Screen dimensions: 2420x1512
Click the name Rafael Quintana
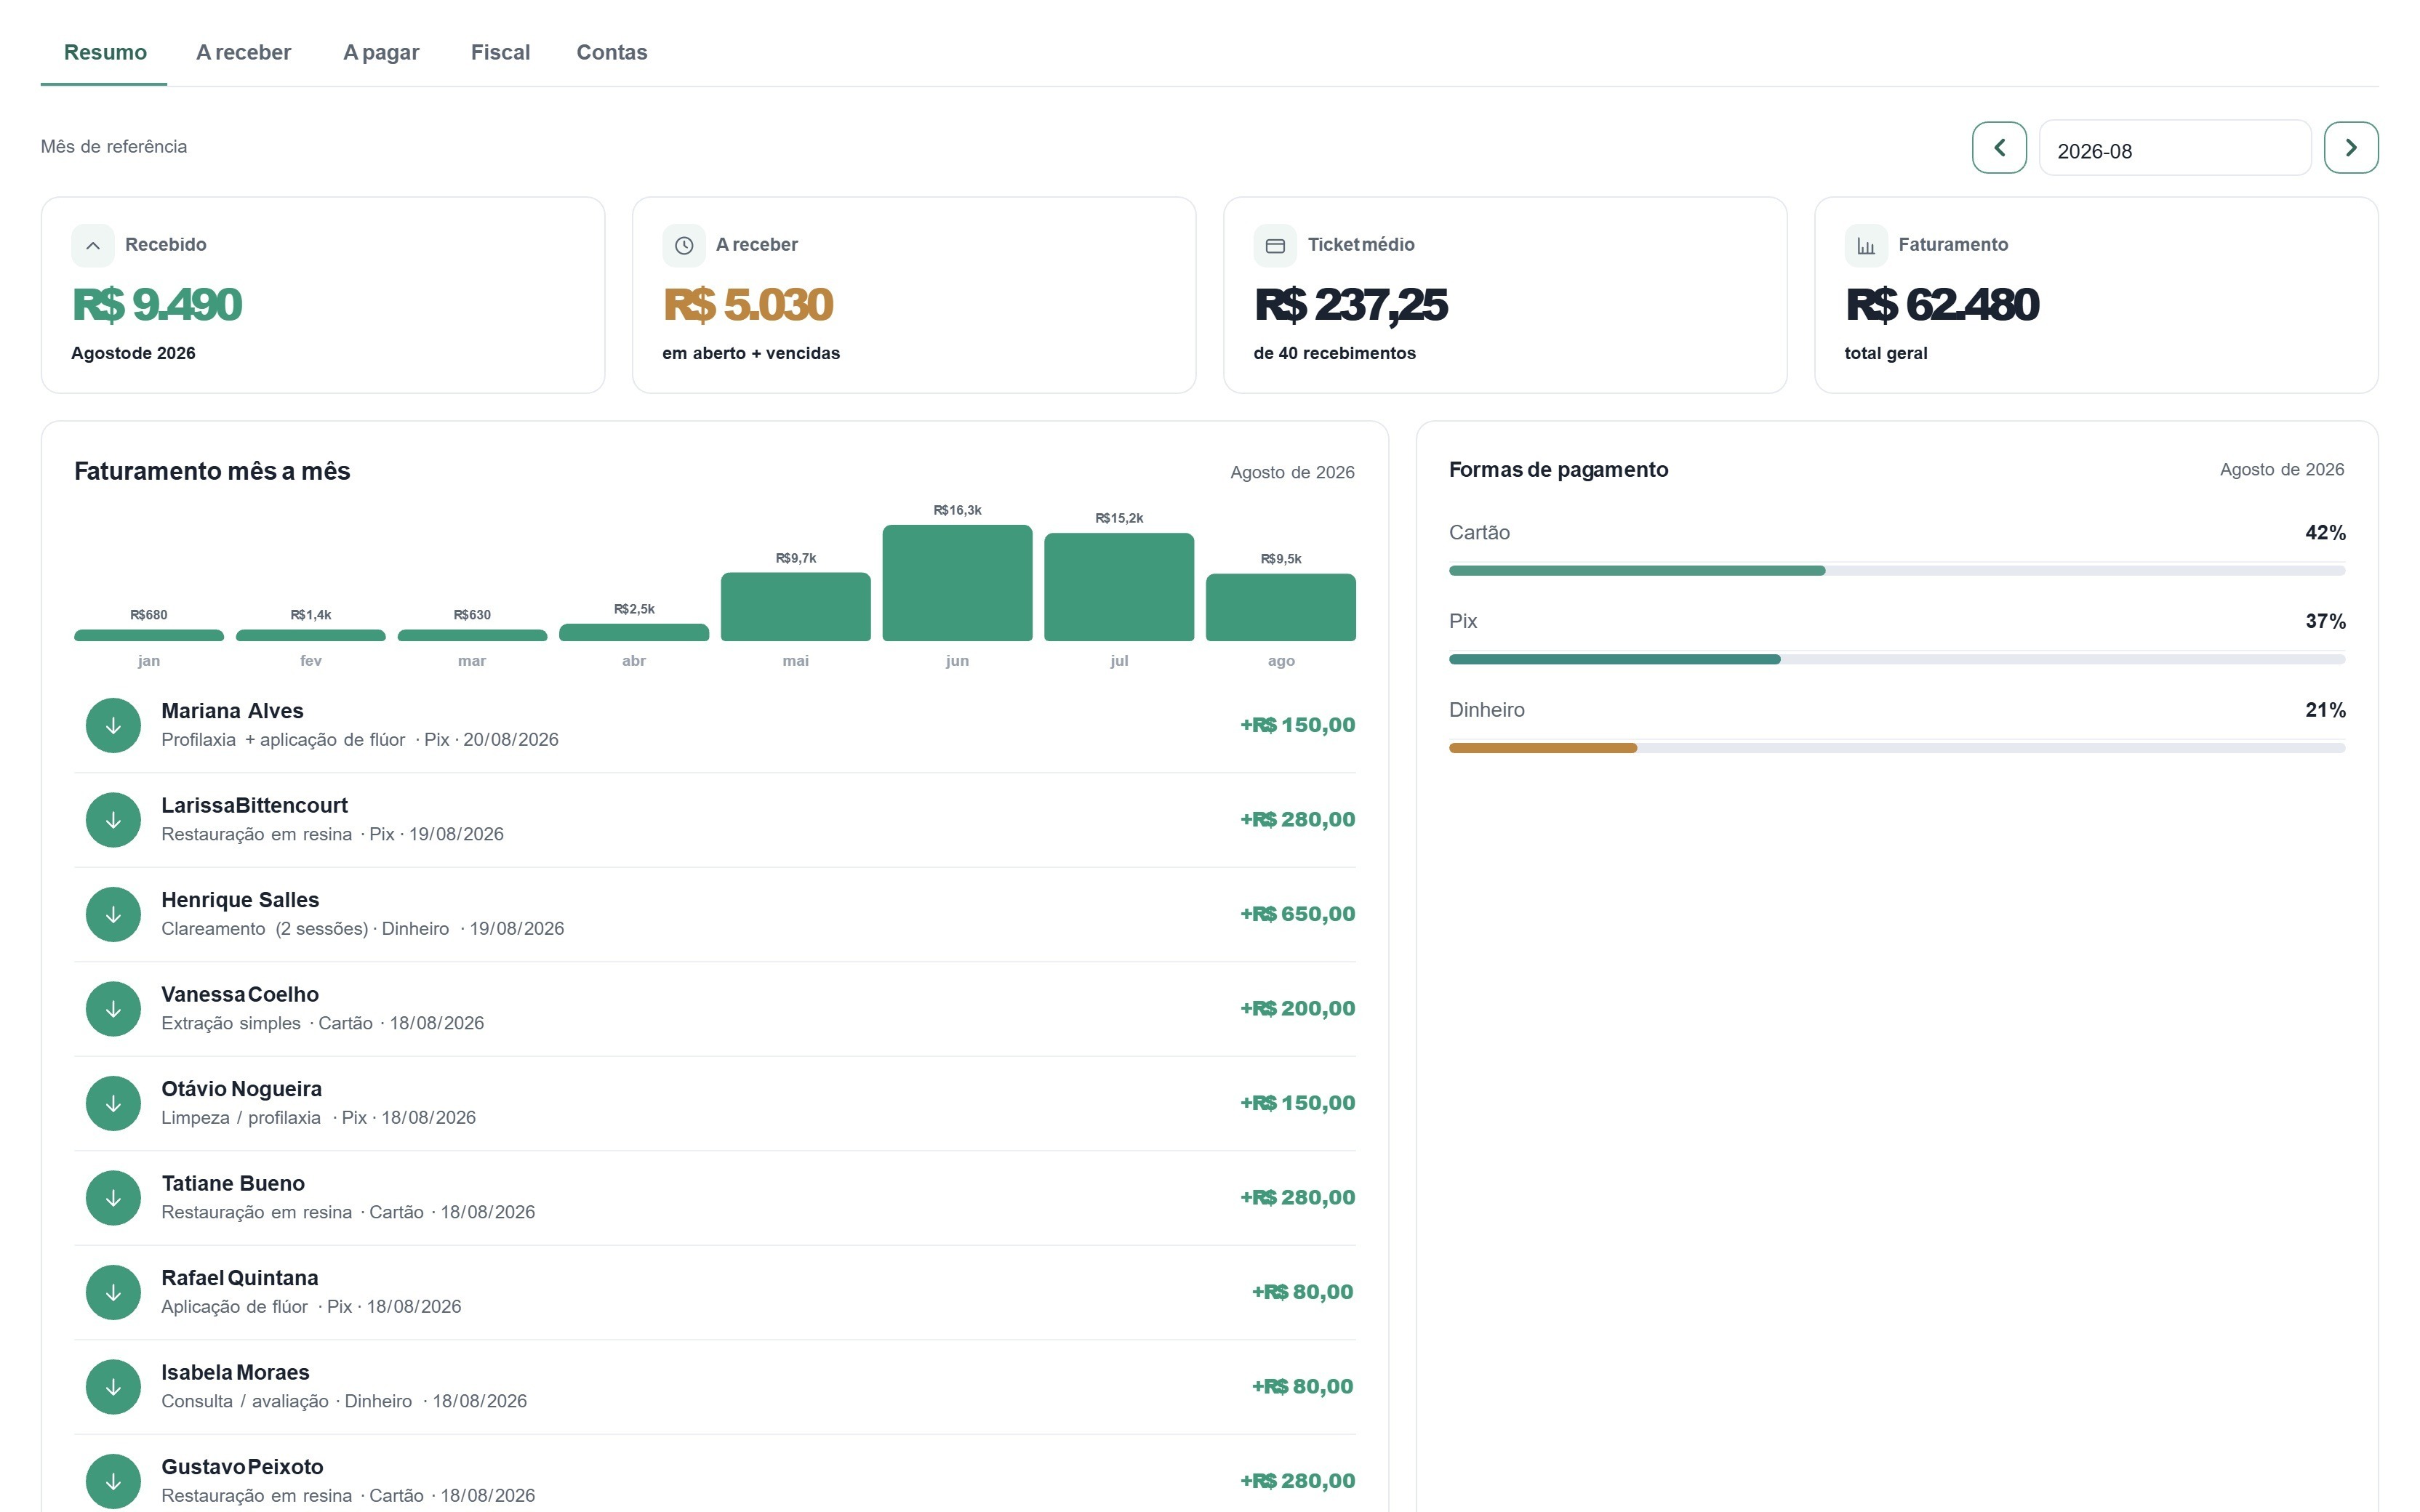pos(240,1278)
